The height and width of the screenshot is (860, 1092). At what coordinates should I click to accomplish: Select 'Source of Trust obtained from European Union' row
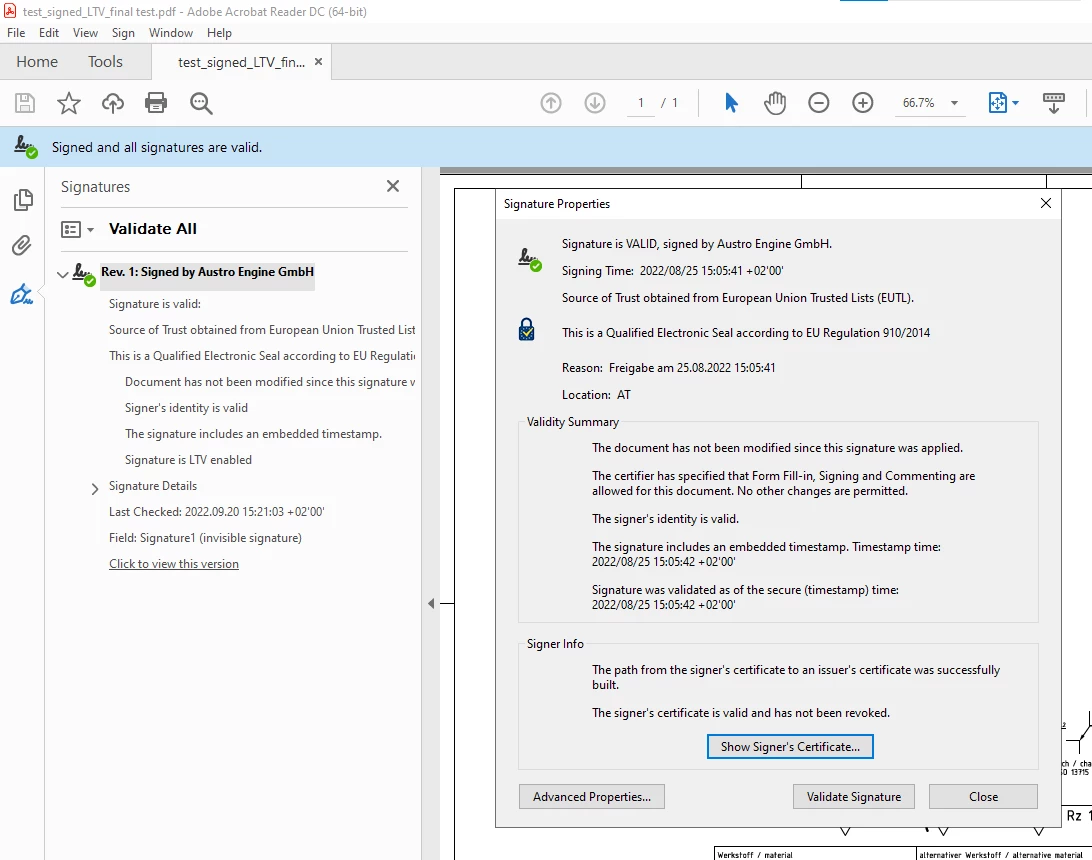point(262,329)
